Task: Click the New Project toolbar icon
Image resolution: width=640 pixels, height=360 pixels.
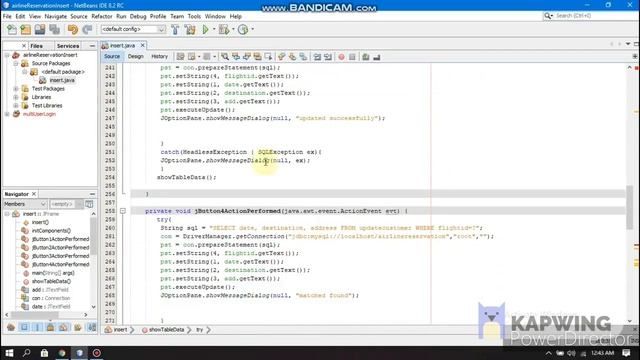Action: pyautogui.click(x=25, y=29)
